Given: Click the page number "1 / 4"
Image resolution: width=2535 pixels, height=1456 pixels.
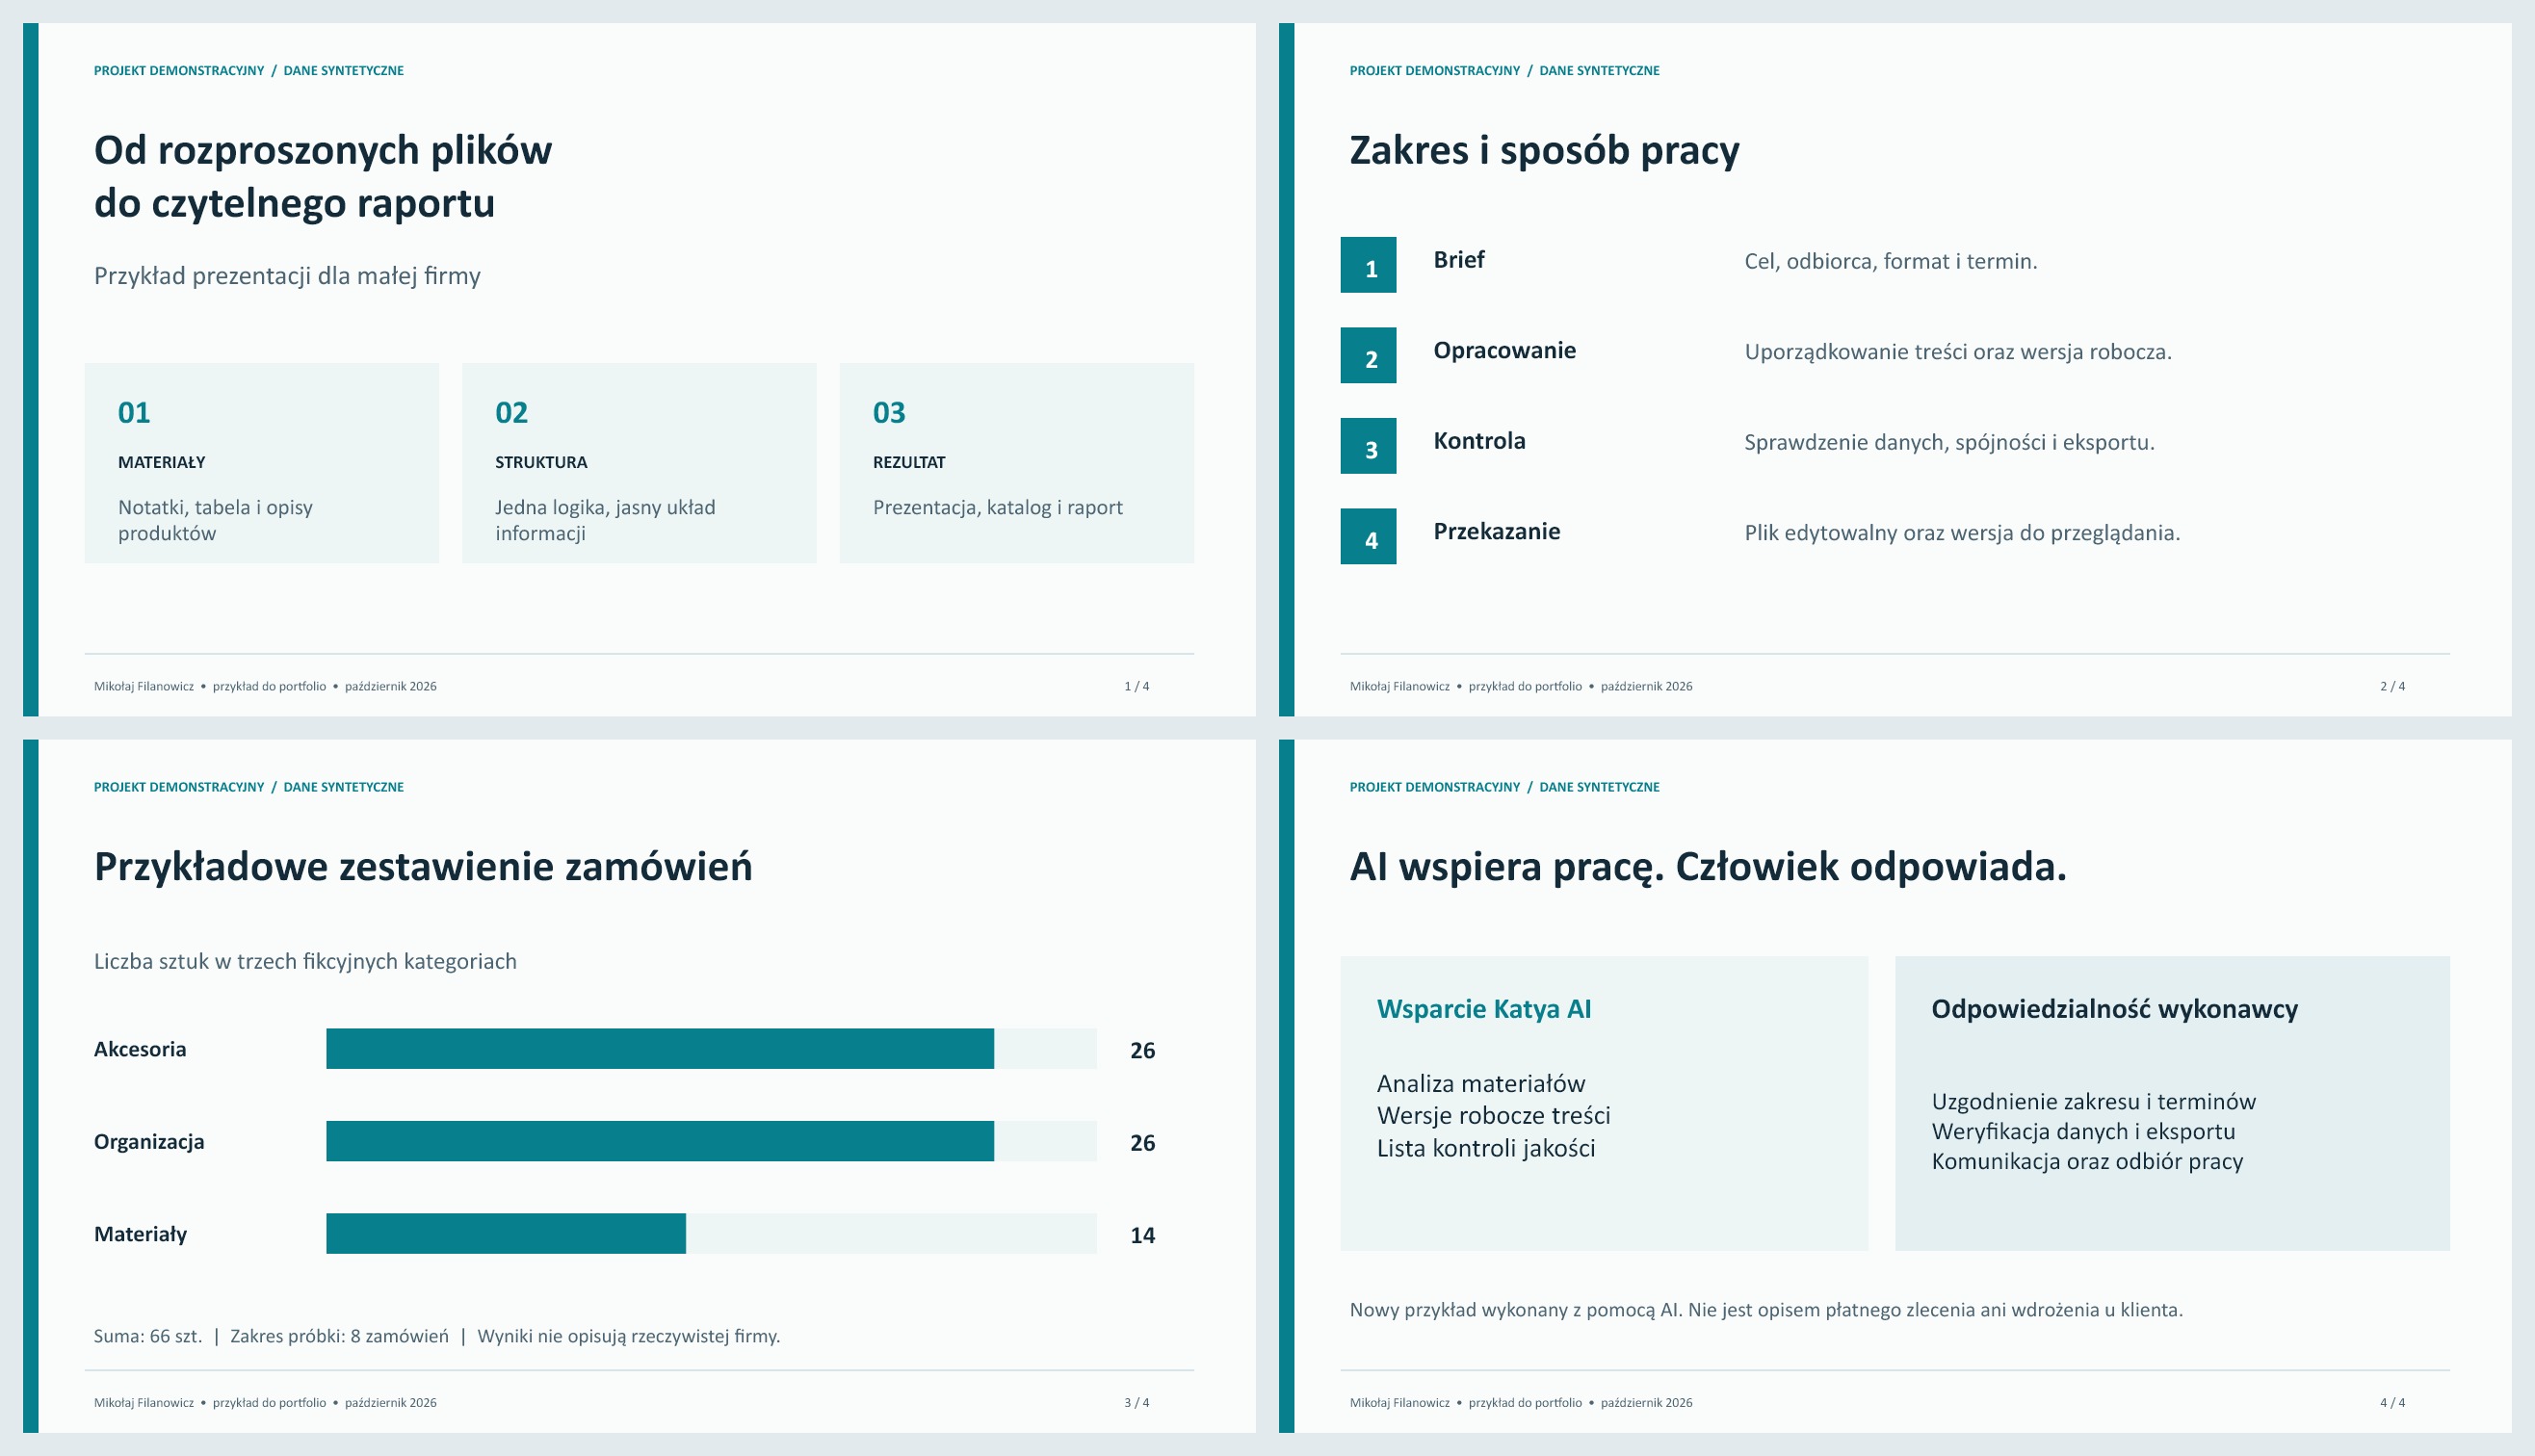Looking at the screenshot, I should pos(1137,686).
